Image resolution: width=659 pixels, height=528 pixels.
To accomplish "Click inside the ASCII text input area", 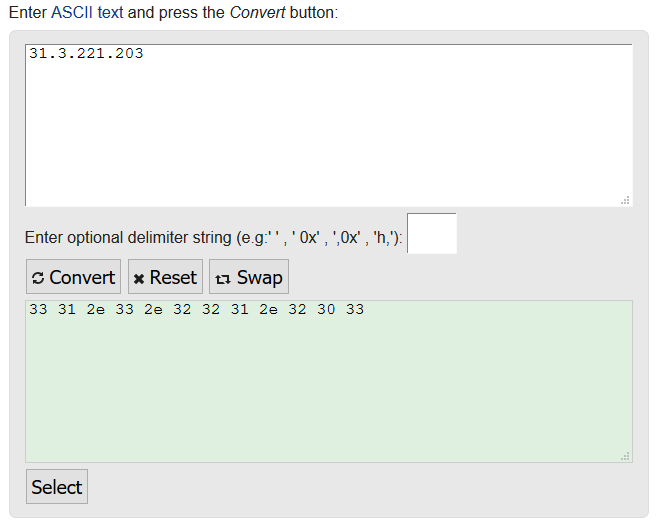I will (328, 130).
